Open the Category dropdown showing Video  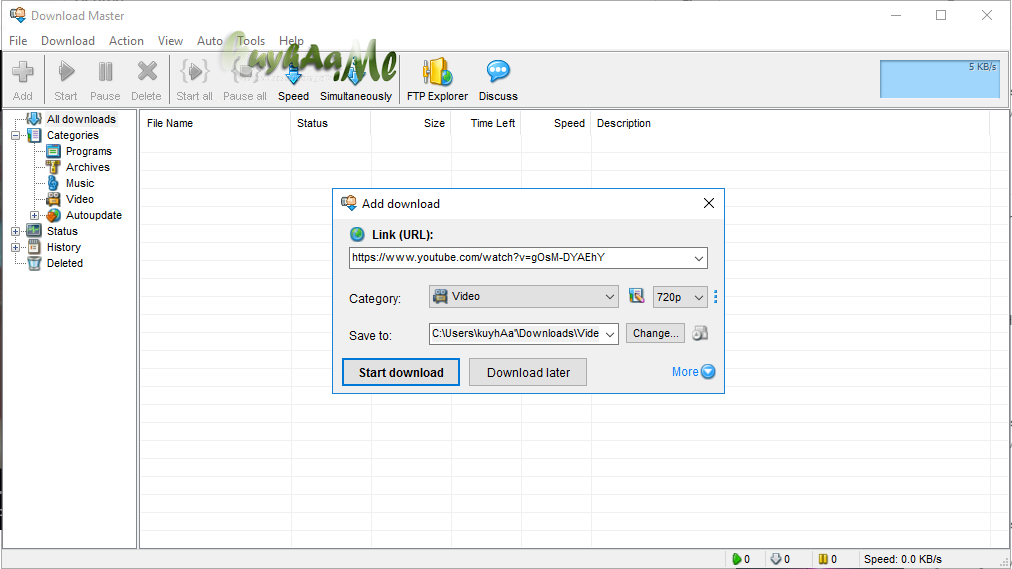tap(523, 297)
